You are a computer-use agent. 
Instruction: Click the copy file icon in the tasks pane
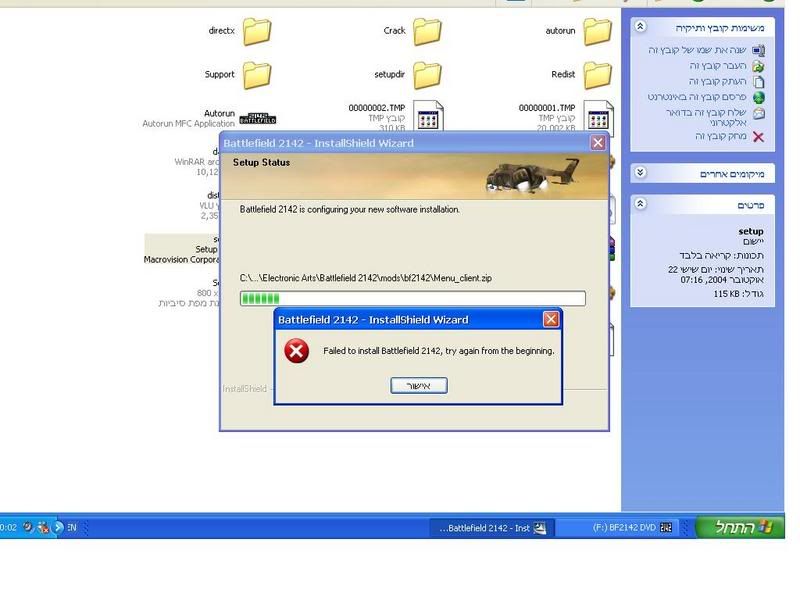(x=759, y=82)
